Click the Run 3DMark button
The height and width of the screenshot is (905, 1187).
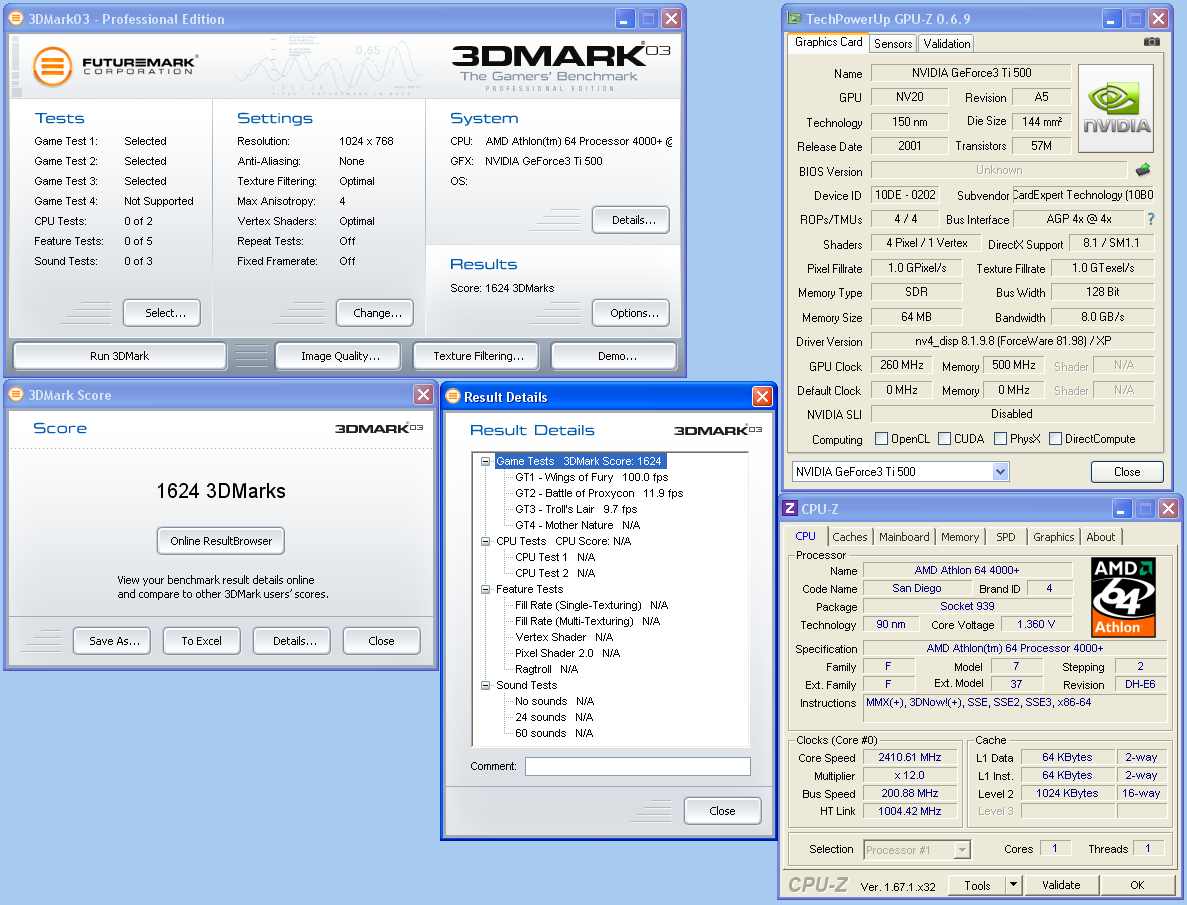click(x=120, y=356)
